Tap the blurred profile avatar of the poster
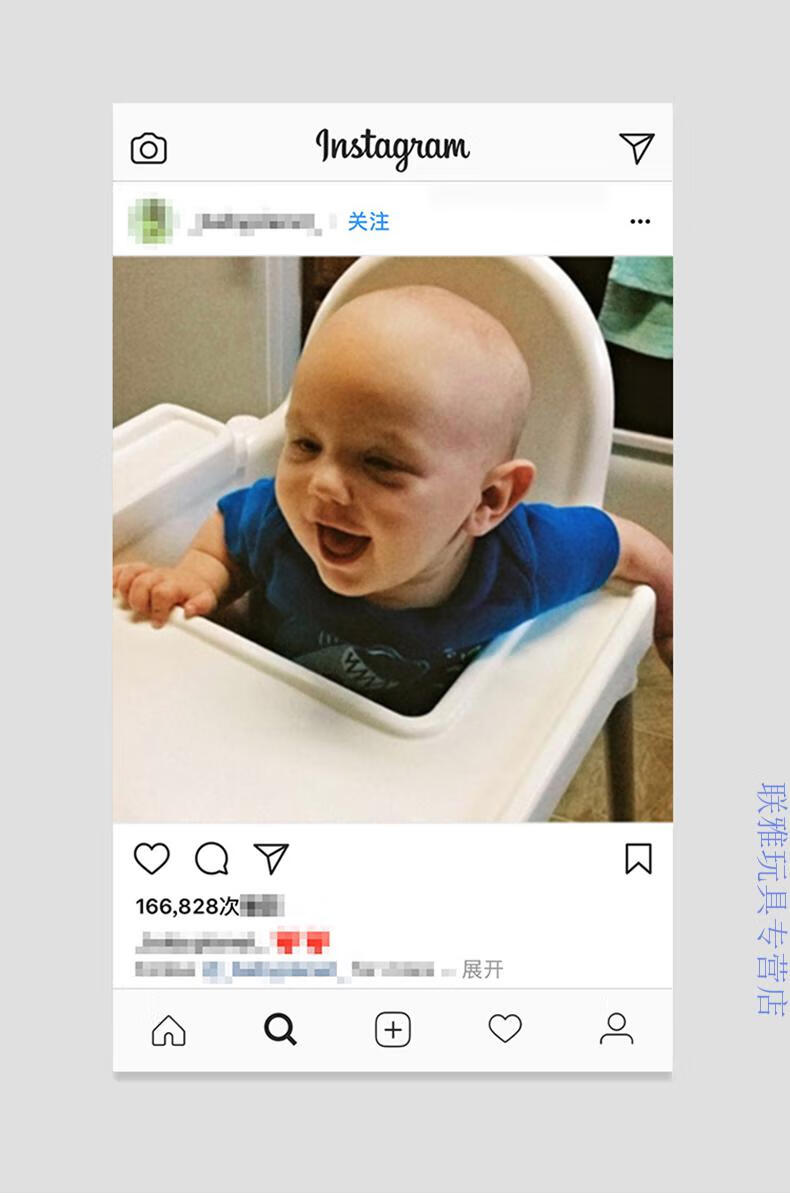 152,221
